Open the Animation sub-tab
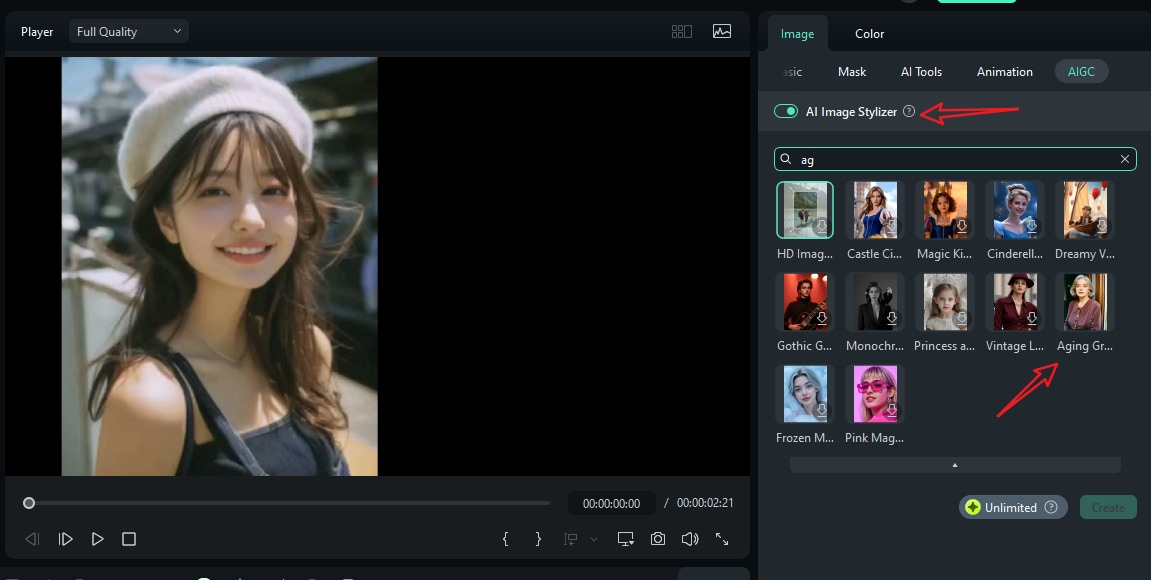This screenshot has width=1151, height=580. 1004,71
